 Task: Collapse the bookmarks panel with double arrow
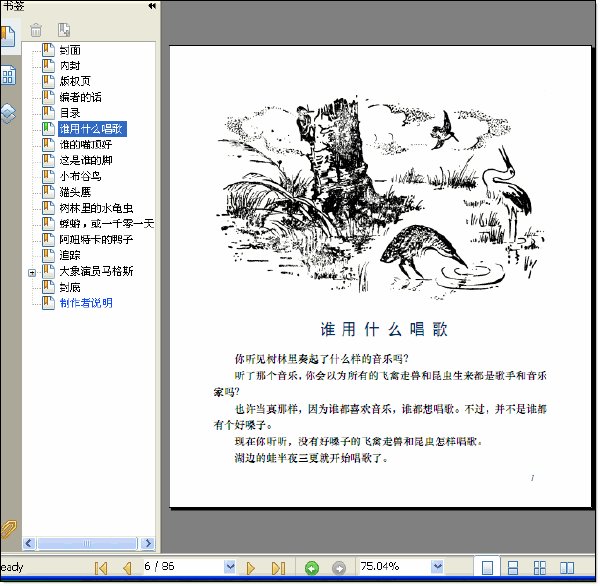coord(152,6)
